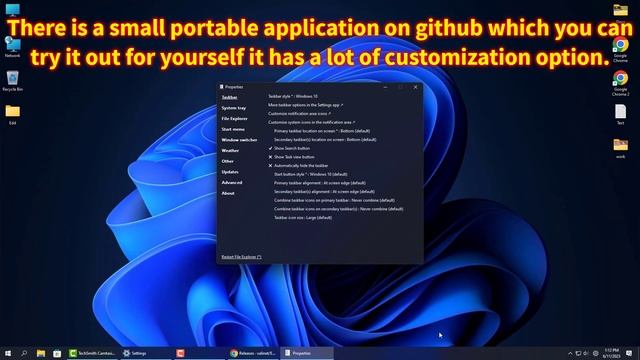Open the top-right desktop folder icon
Screen dimensions: 640x360
[620, 10]
